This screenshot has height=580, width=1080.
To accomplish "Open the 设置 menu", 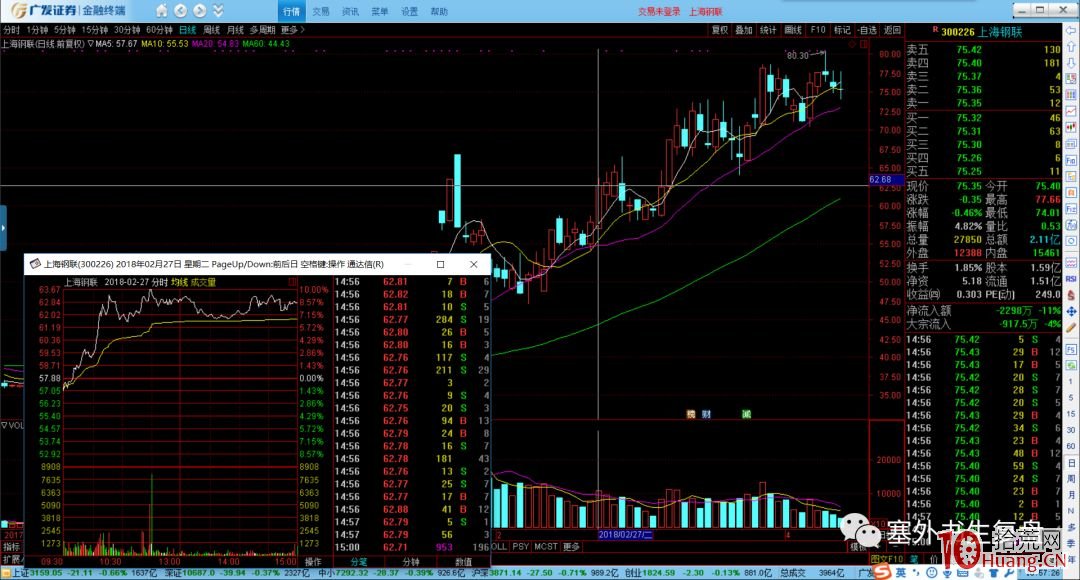I will (x=410, y=11).
